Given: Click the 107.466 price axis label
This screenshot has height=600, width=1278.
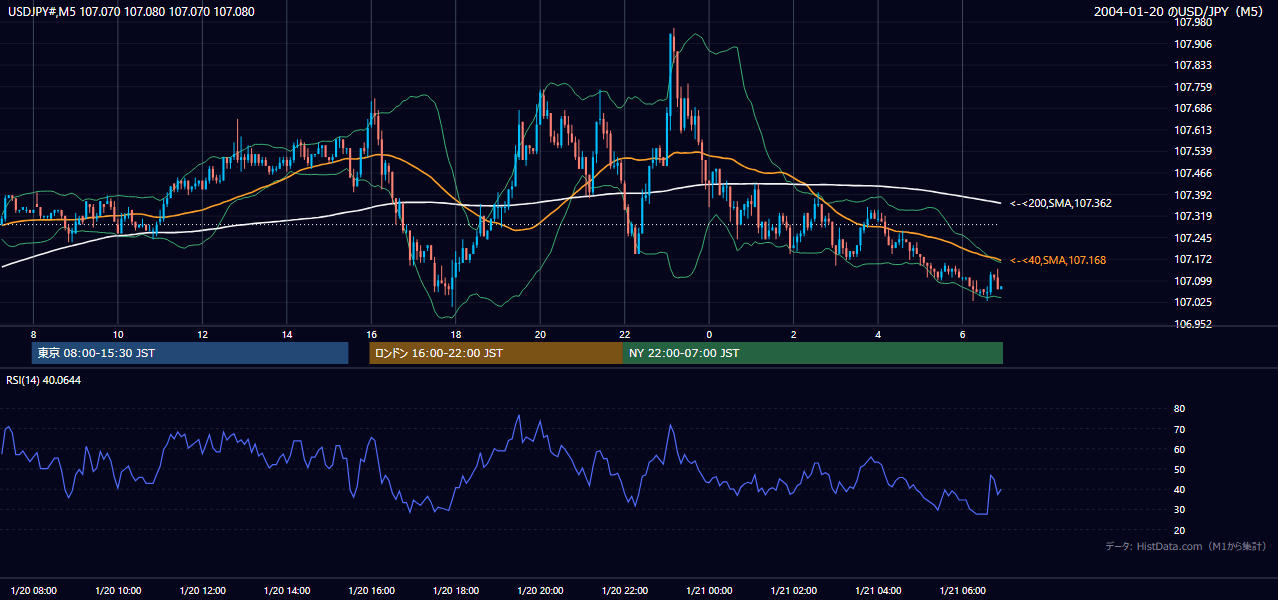Looking at the screenshot, I should 1192,173.
